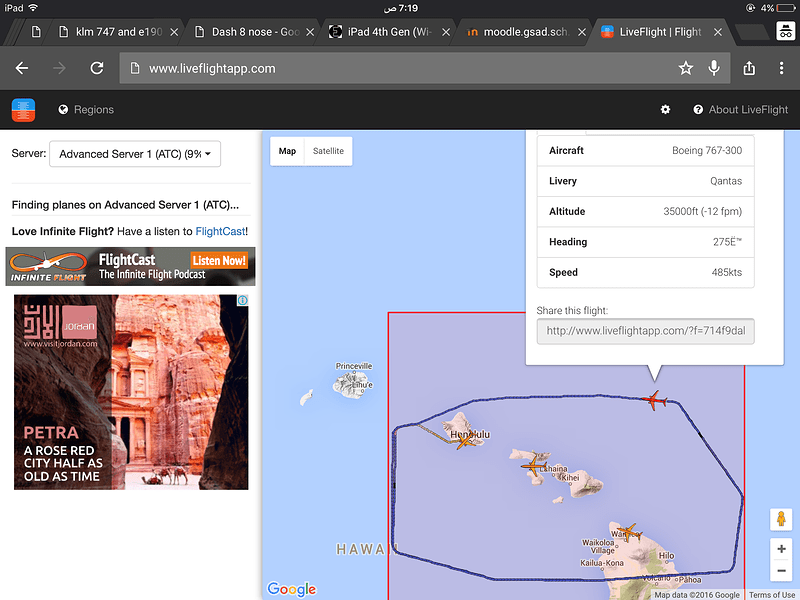Open About LiveFlight
Viewport: 800px width, 600px height.
740,110
